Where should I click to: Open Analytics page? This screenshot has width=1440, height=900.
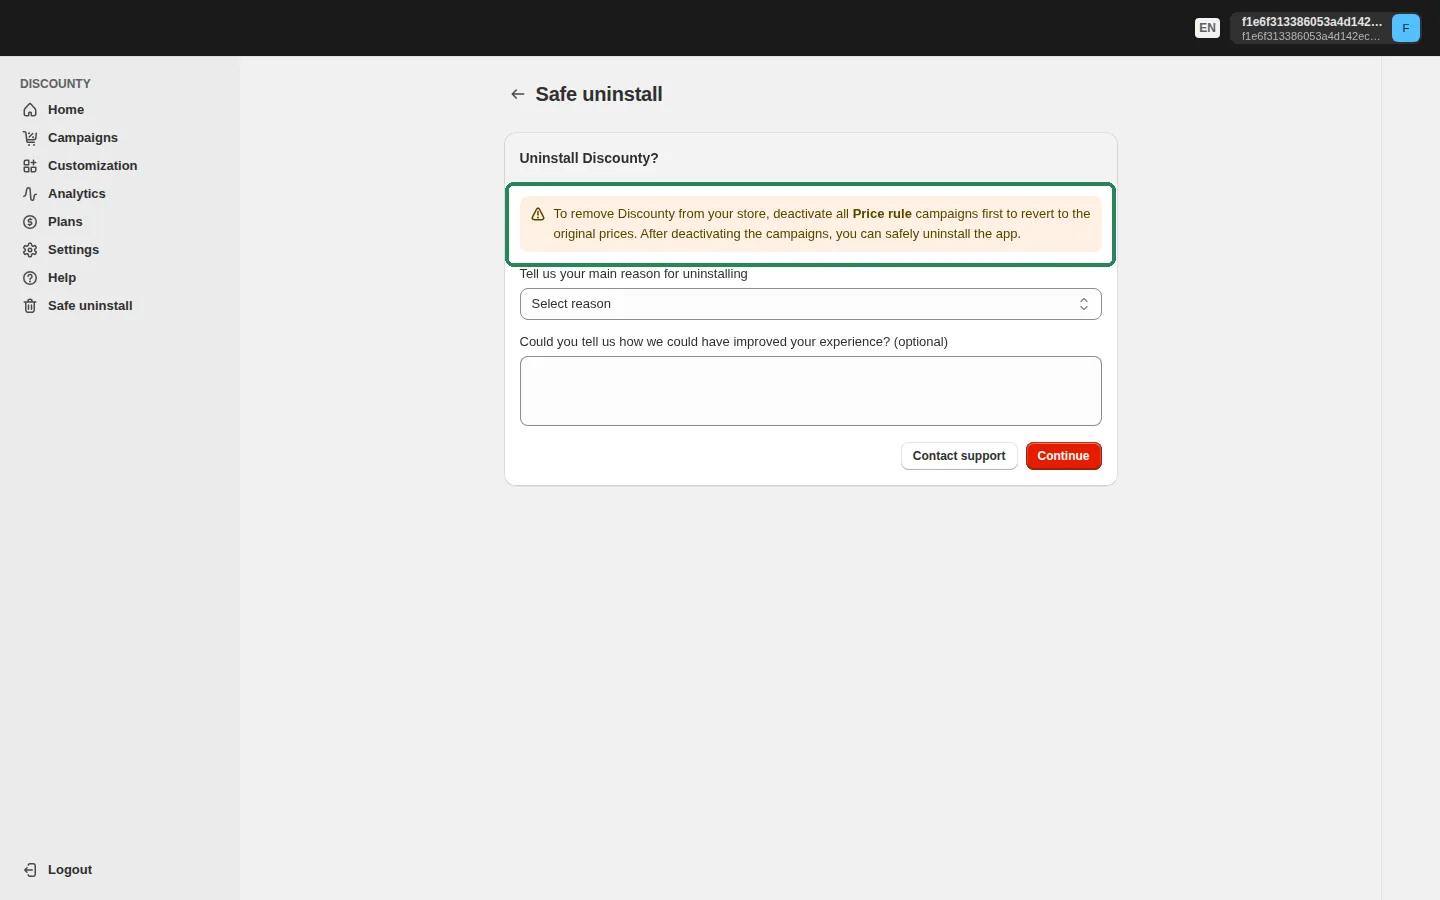click(77, 194)
